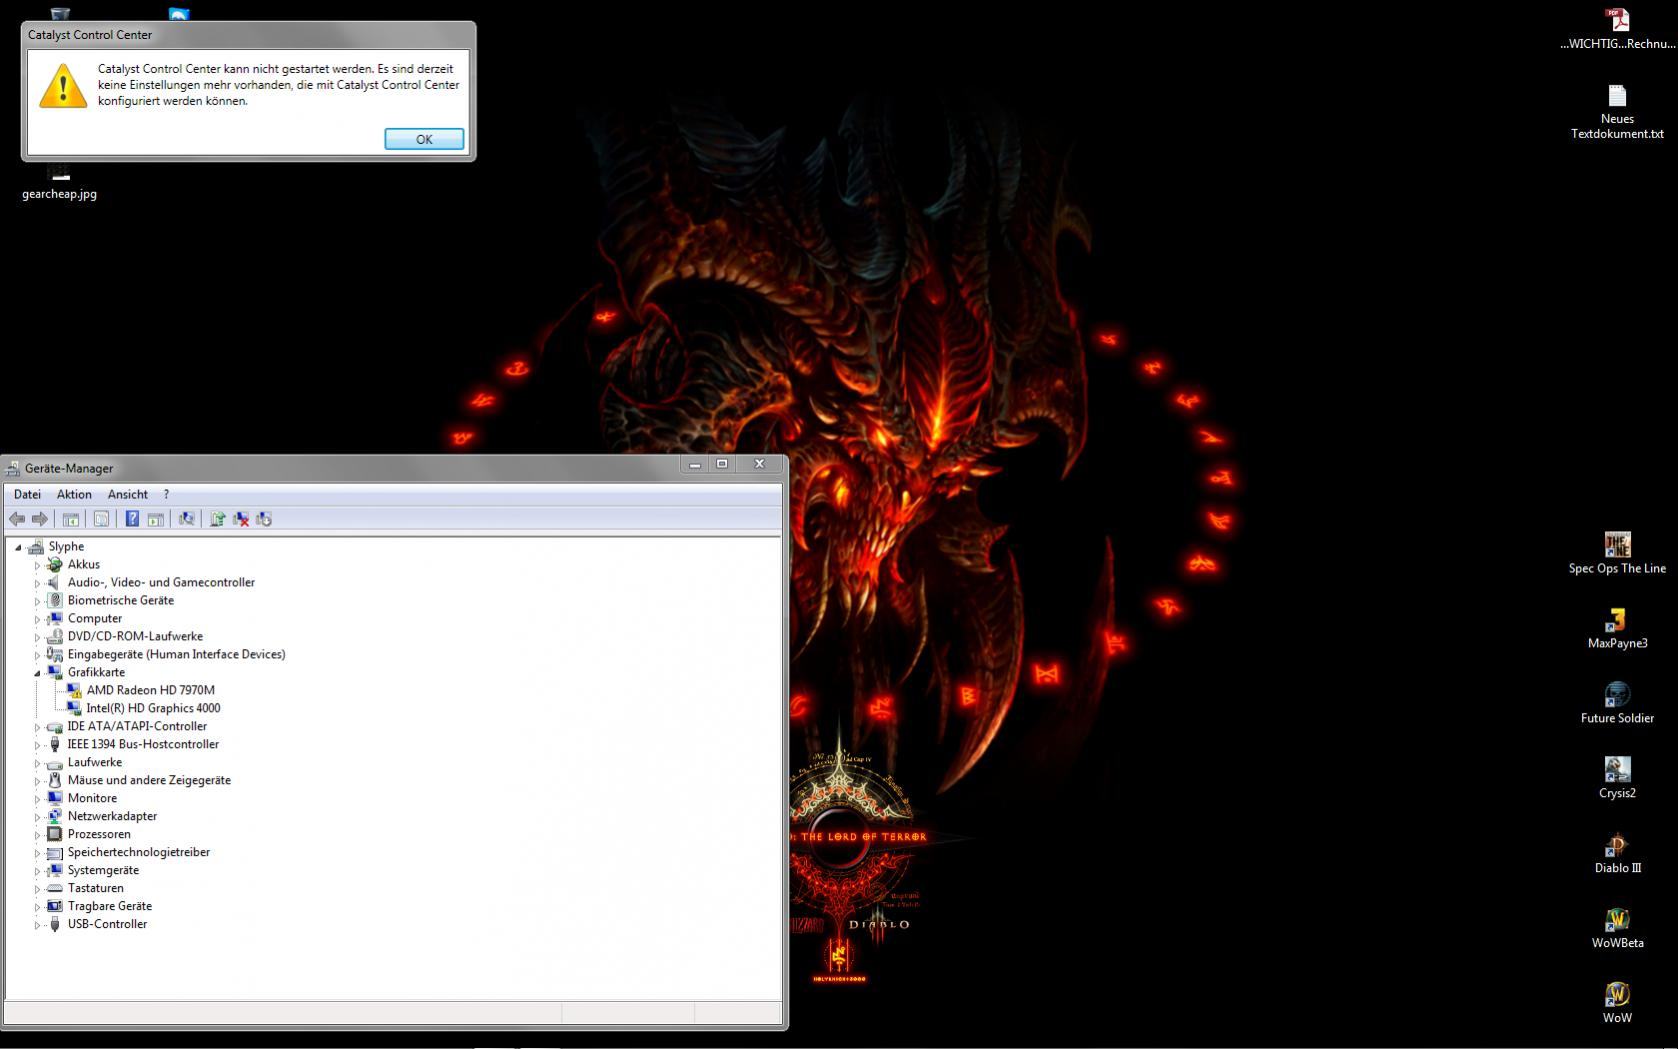Select the Future Soldier desktop shortcut
1678x1049 pixels.
click(1617, 703)
